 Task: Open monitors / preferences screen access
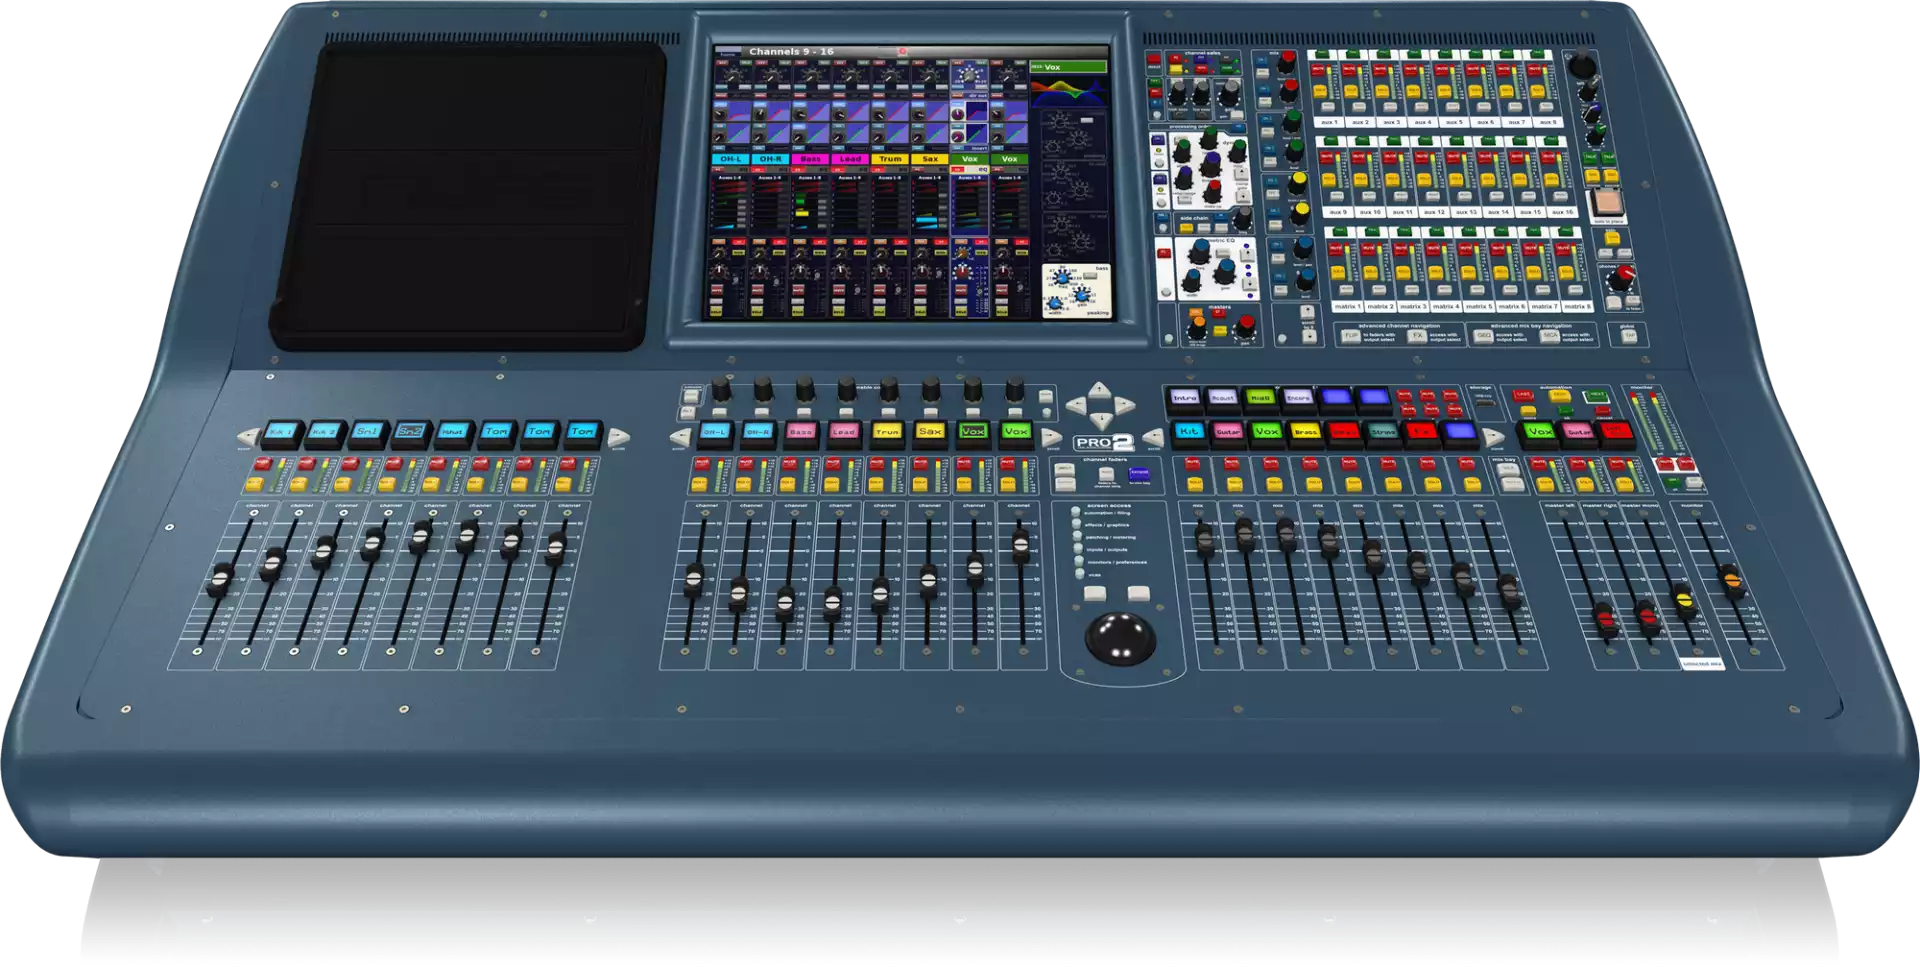click(x=1079, y=562)
